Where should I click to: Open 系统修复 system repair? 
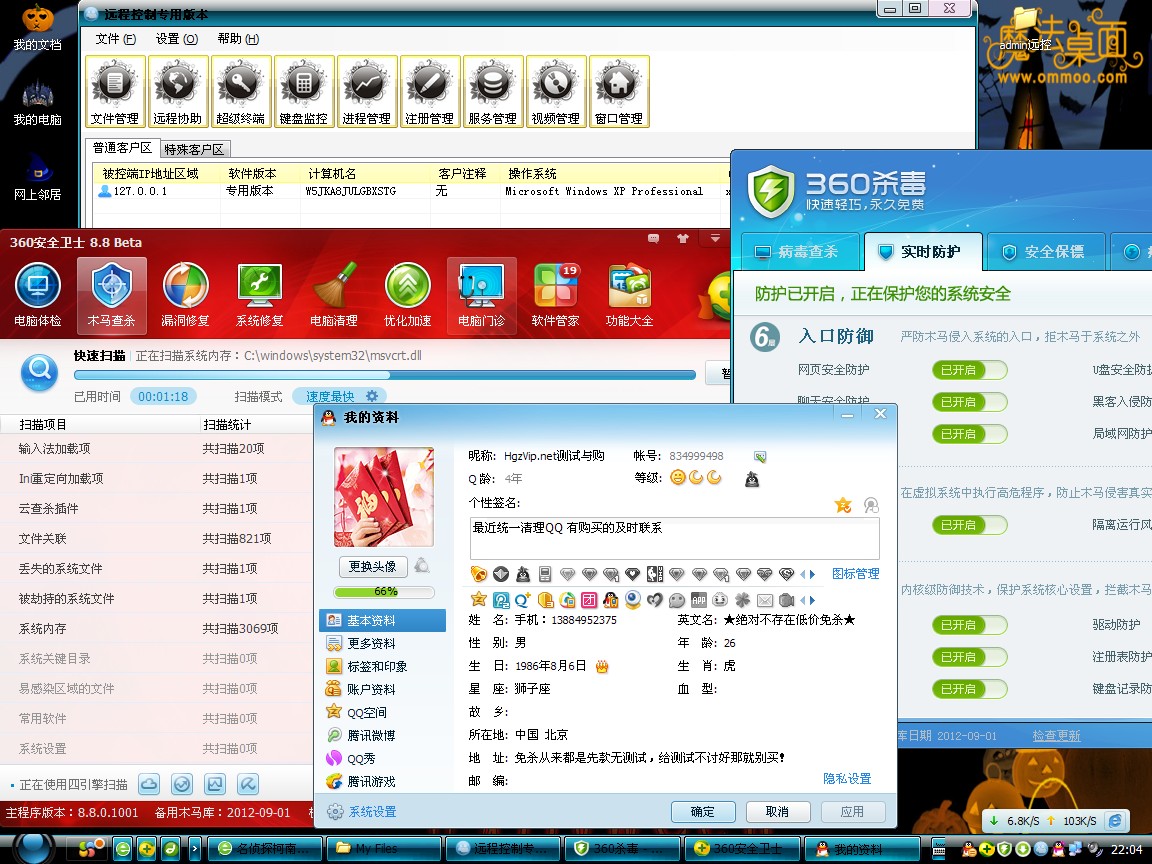pyautogui.click(x=259, y=295)
